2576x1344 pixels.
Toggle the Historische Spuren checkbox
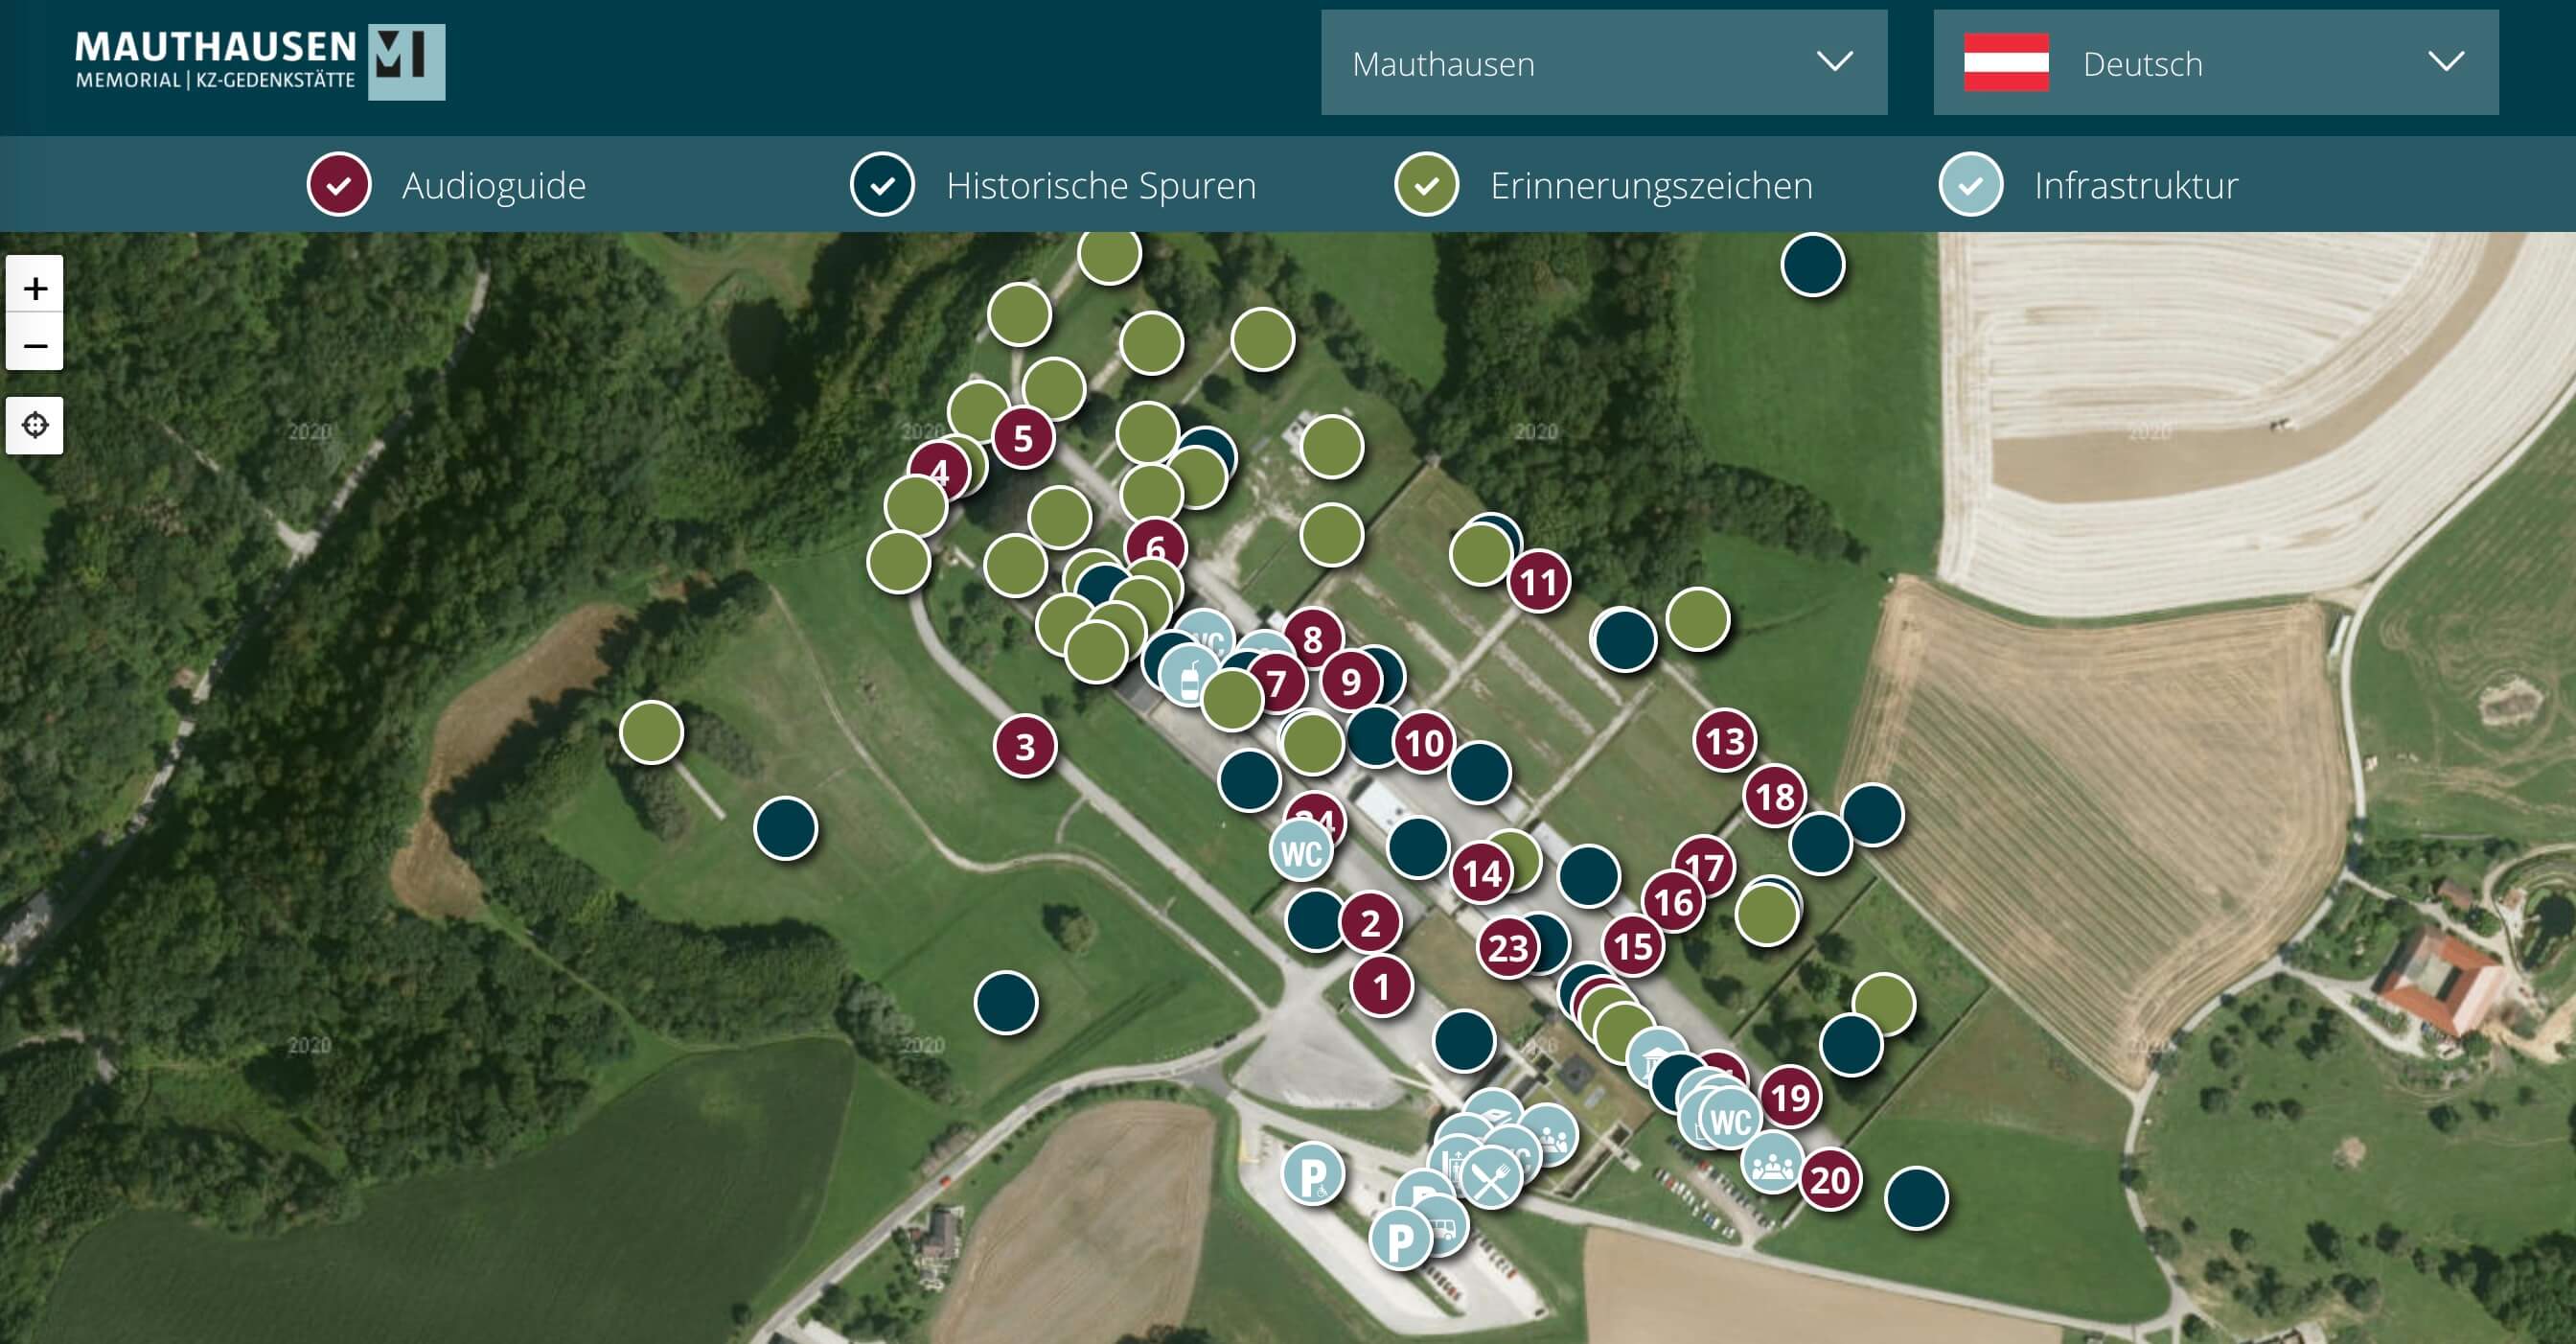882,185
